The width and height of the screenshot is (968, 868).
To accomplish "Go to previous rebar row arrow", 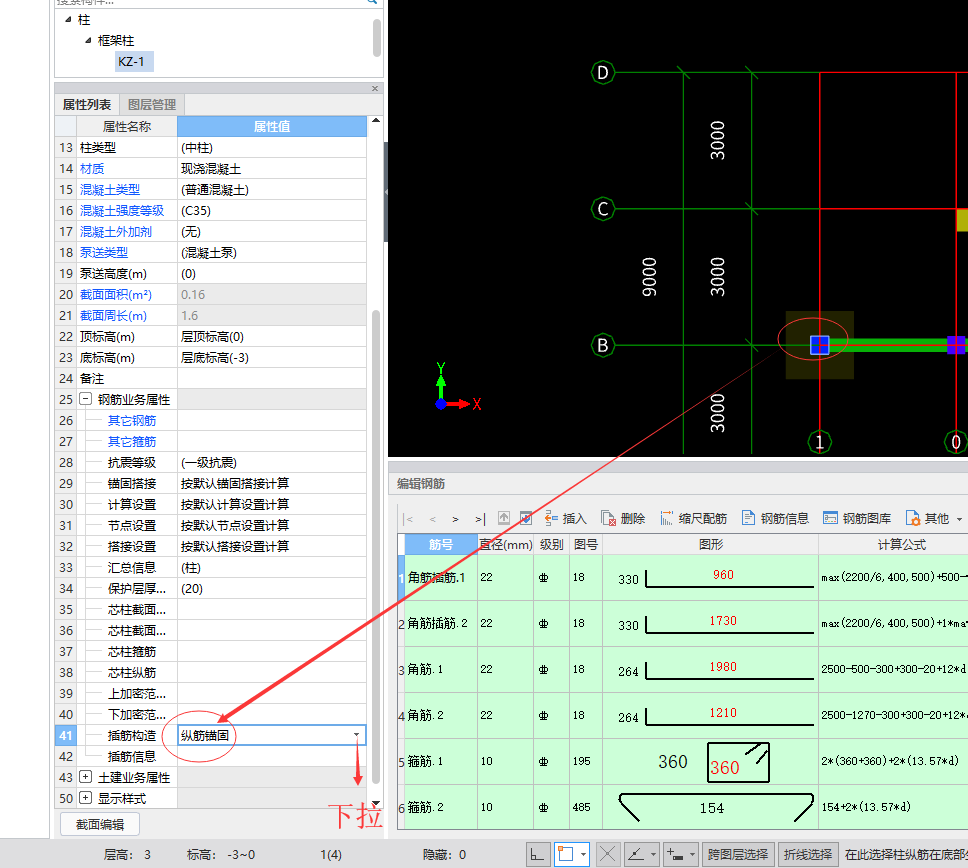I will point(432,519).
